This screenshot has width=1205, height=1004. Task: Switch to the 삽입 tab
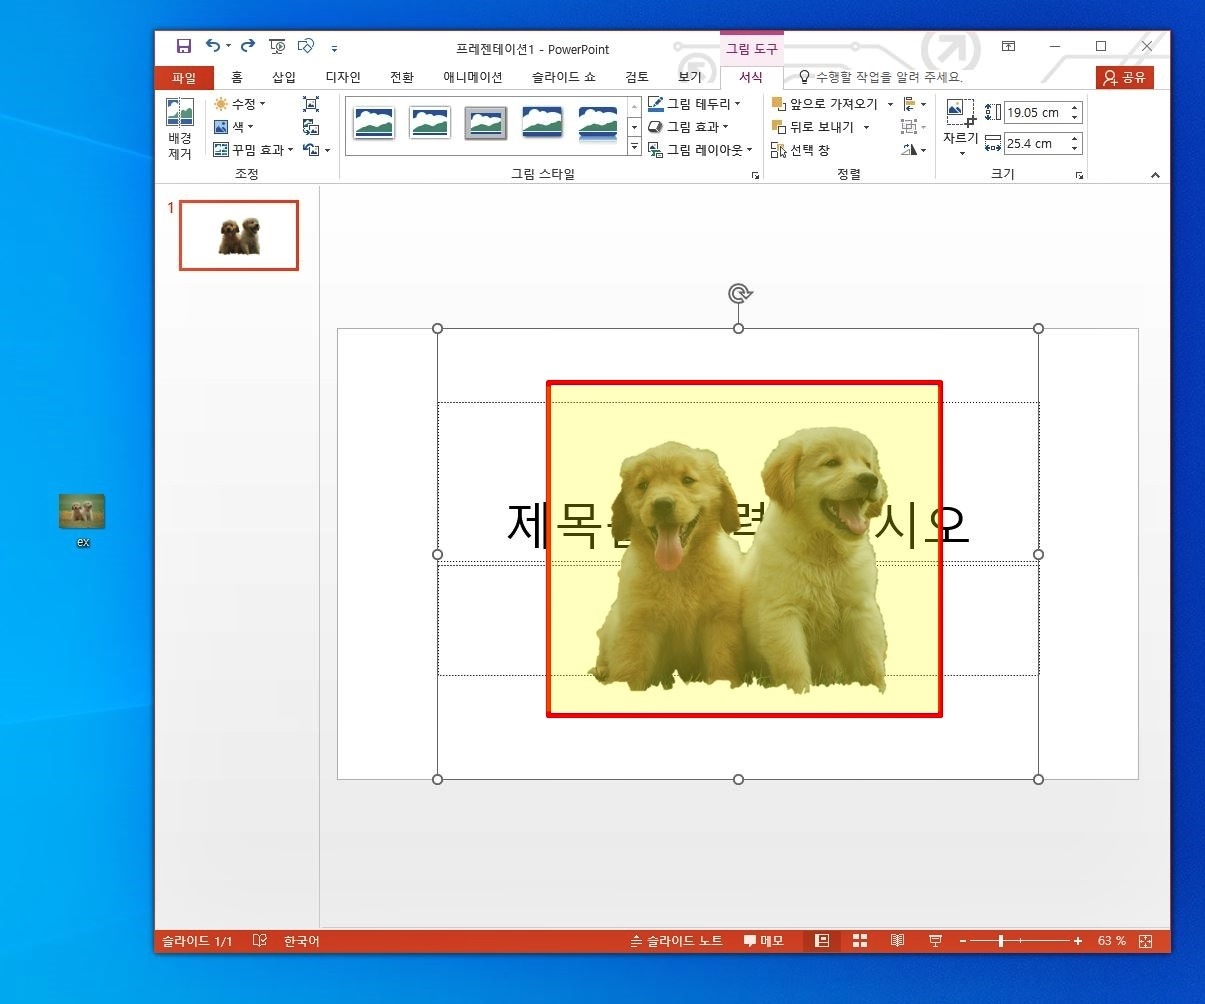(284, 77)
